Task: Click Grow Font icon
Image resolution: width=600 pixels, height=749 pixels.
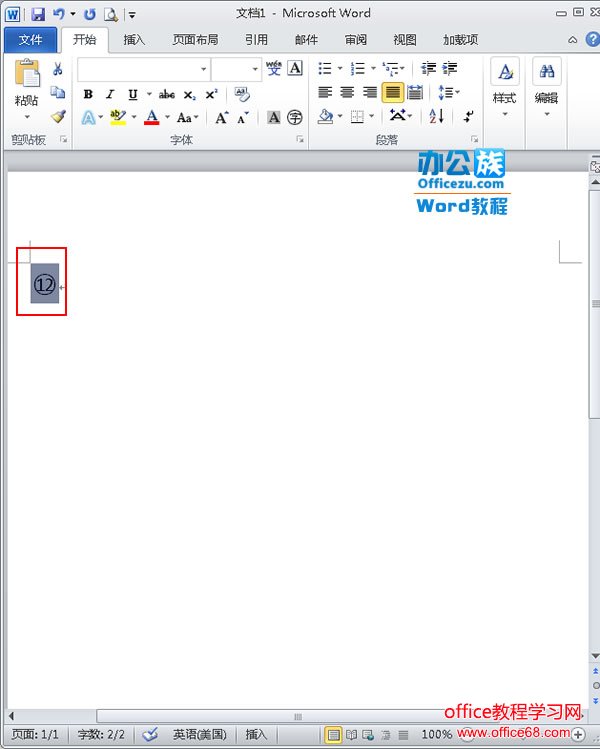Action: point(222,118)
